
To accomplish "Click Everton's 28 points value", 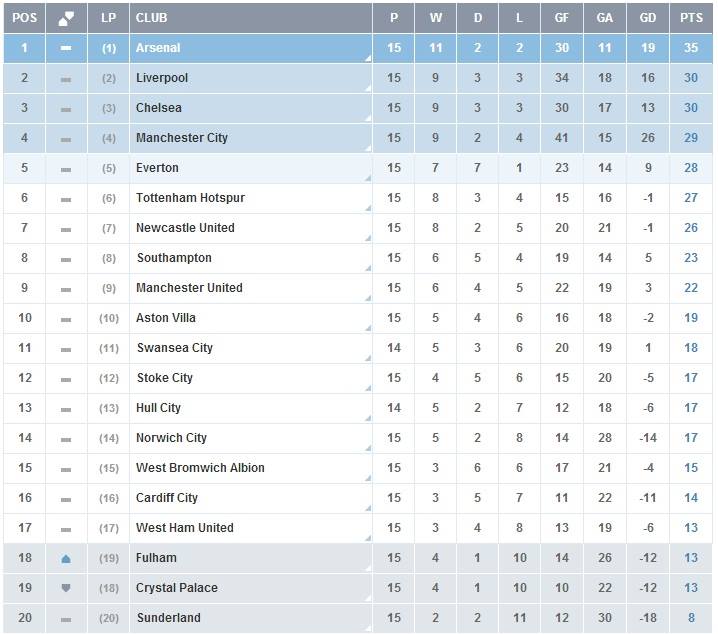I will [x=691, y=168].
